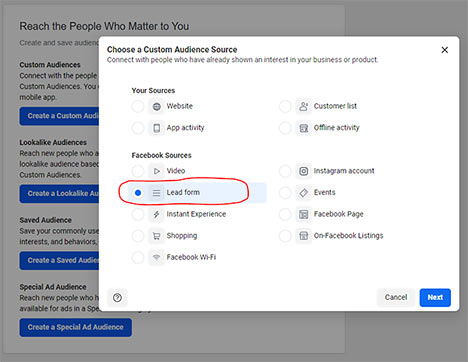Click the Events ticket icon
The width and height of the screenshot is (468, 362).
(x=303, y=193)
